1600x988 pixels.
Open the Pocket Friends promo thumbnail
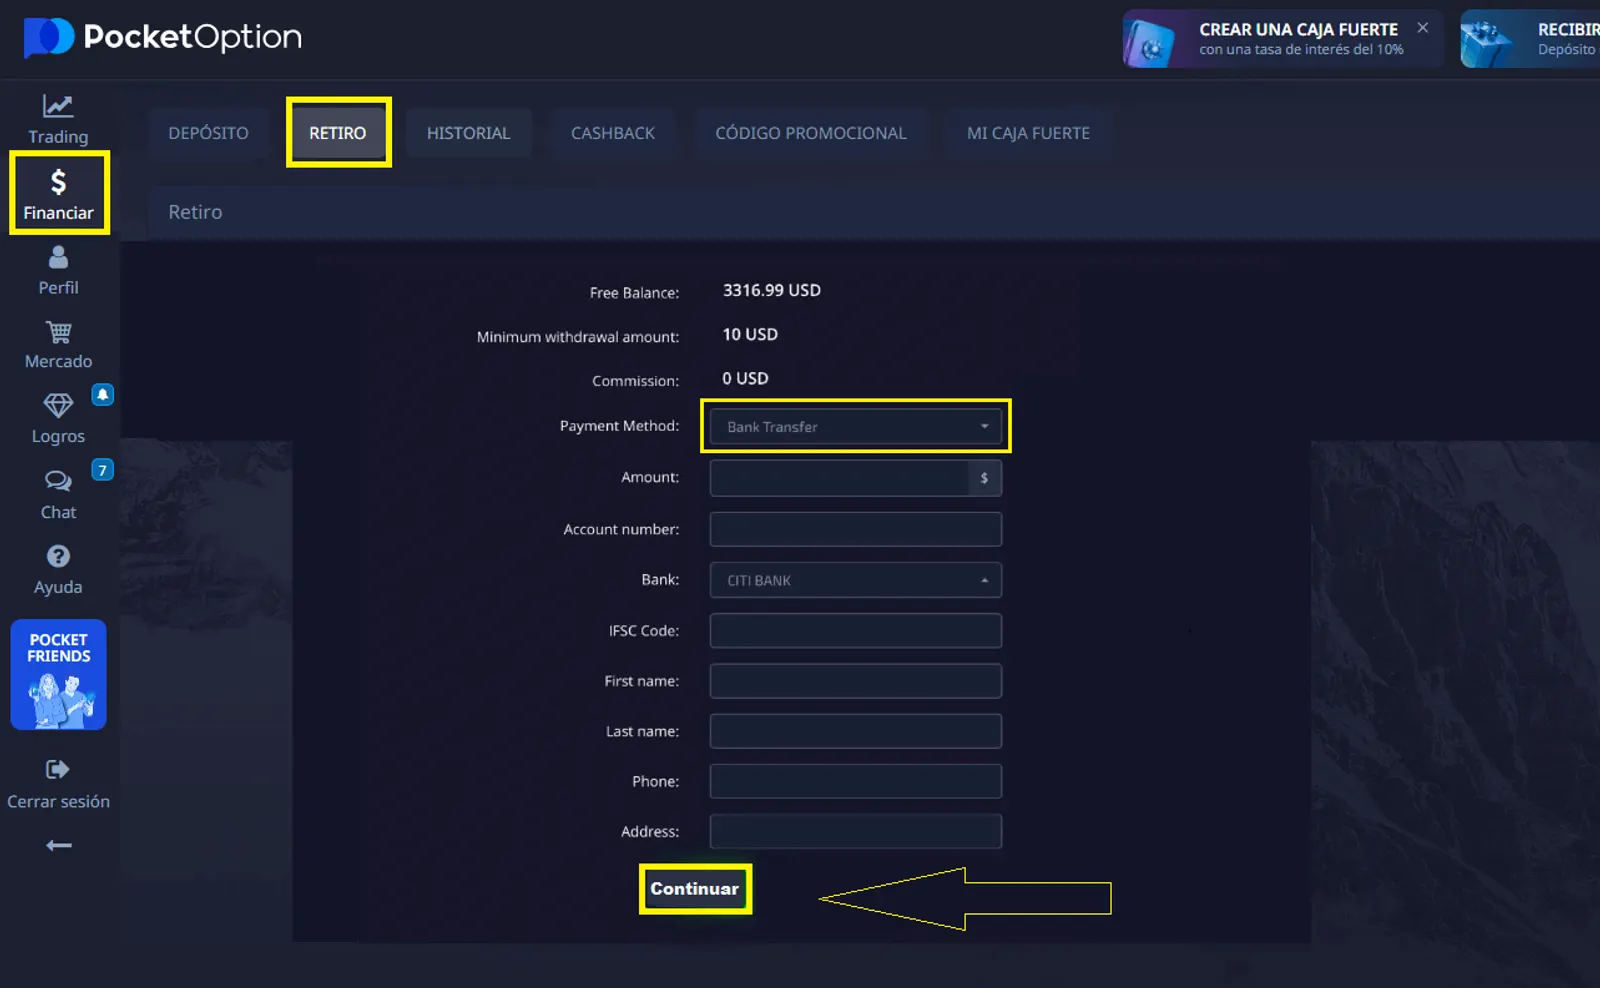58,675
